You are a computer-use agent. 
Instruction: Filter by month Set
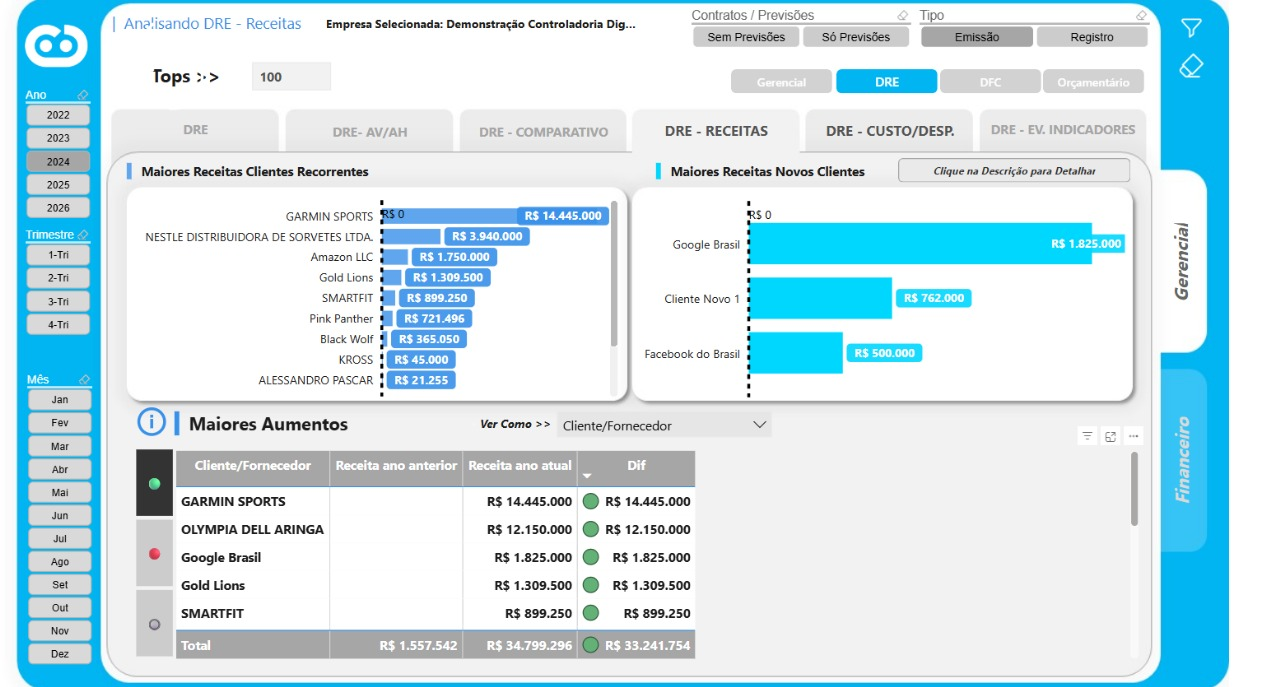click(x=60, y=584)
